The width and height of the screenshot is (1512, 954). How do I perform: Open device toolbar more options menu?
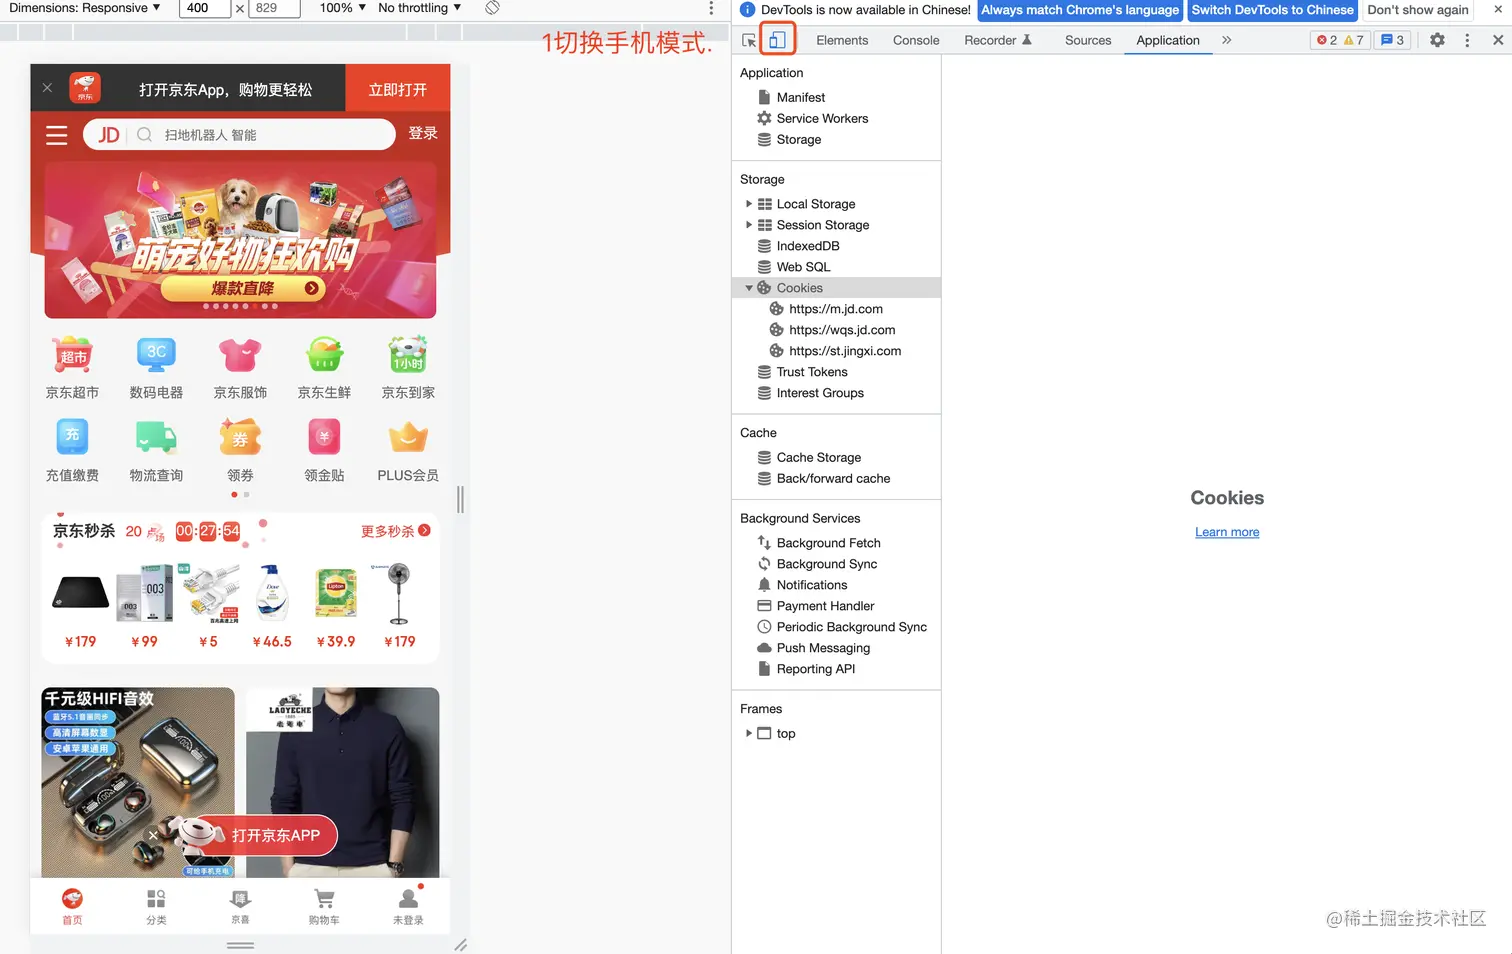[711, 8]
